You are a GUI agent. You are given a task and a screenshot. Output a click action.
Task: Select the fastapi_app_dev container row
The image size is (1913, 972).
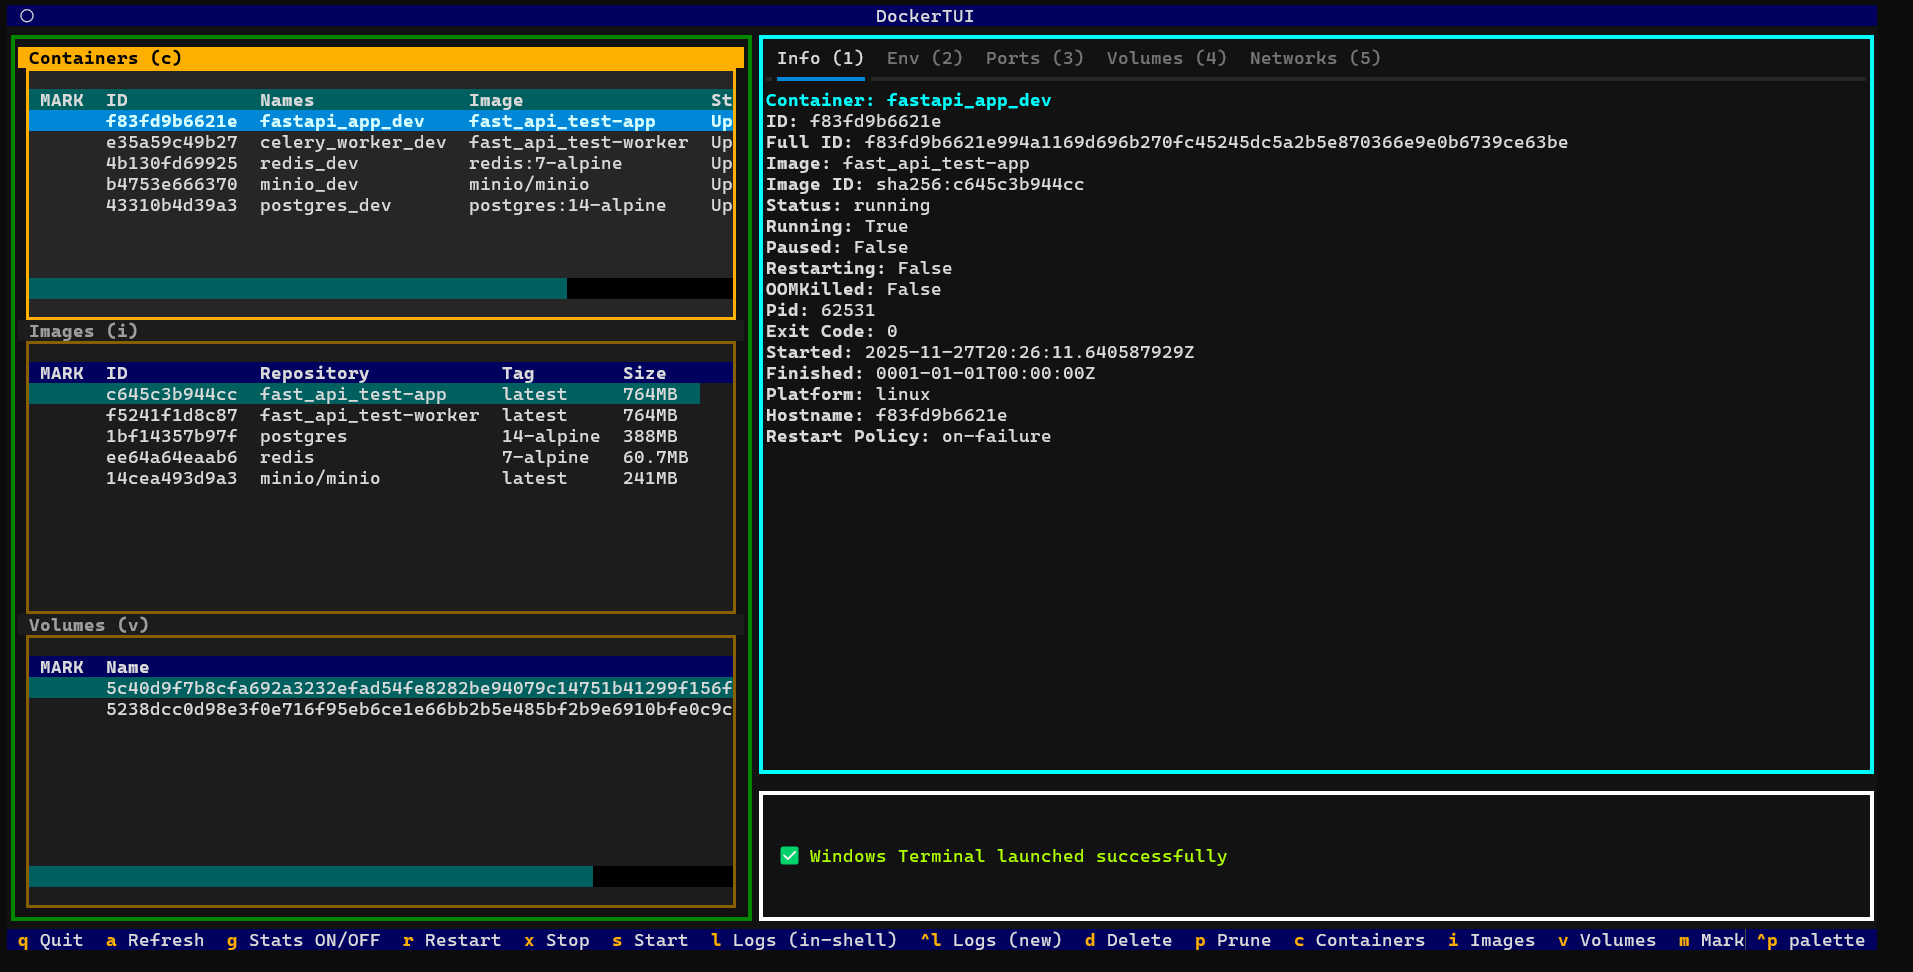pos(381,121)
